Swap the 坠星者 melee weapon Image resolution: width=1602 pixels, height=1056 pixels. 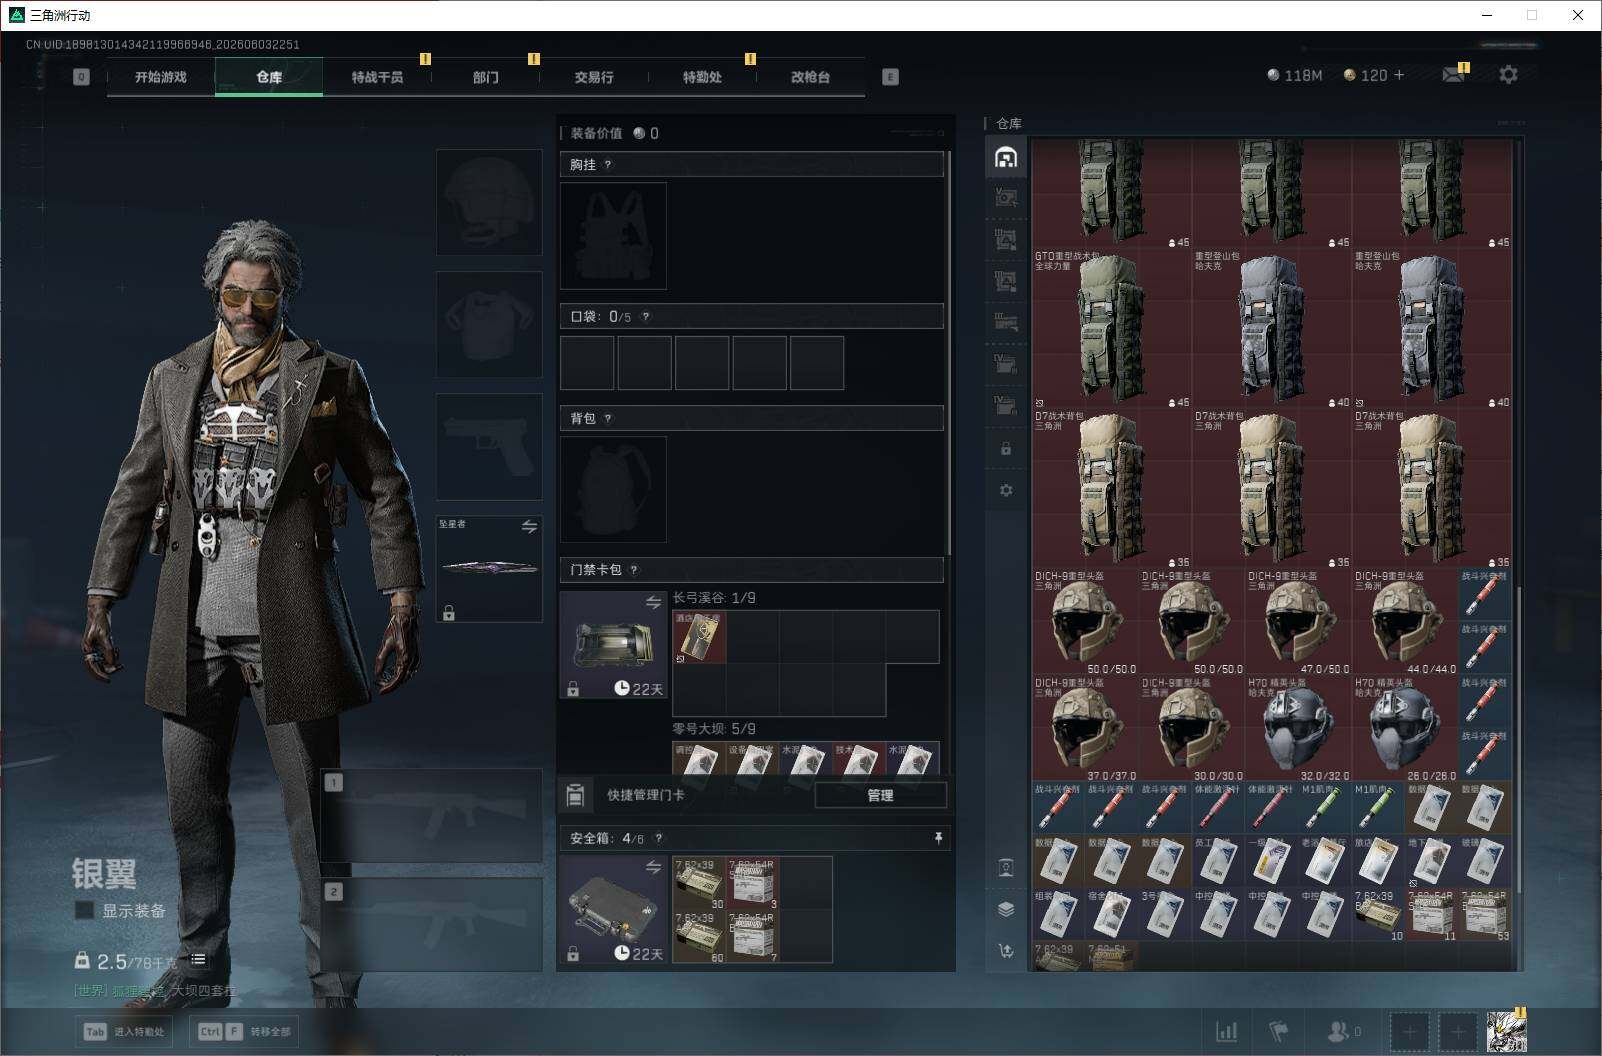pos(529,526)
